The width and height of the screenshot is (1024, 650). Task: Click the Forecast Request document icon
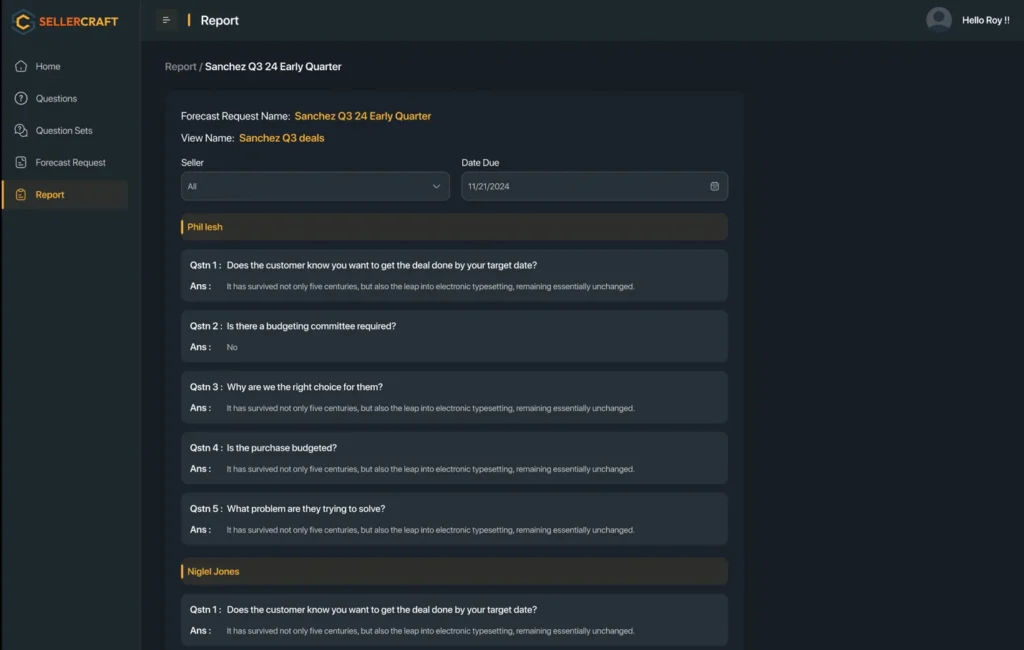21,162
